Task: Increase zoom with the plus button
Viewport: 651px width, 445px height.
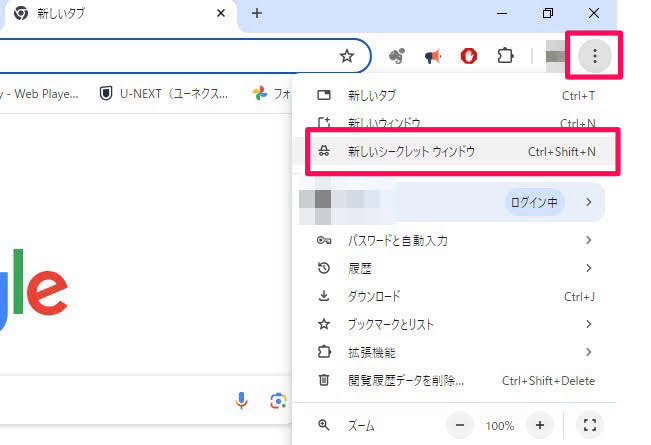Action: (540, 425)
